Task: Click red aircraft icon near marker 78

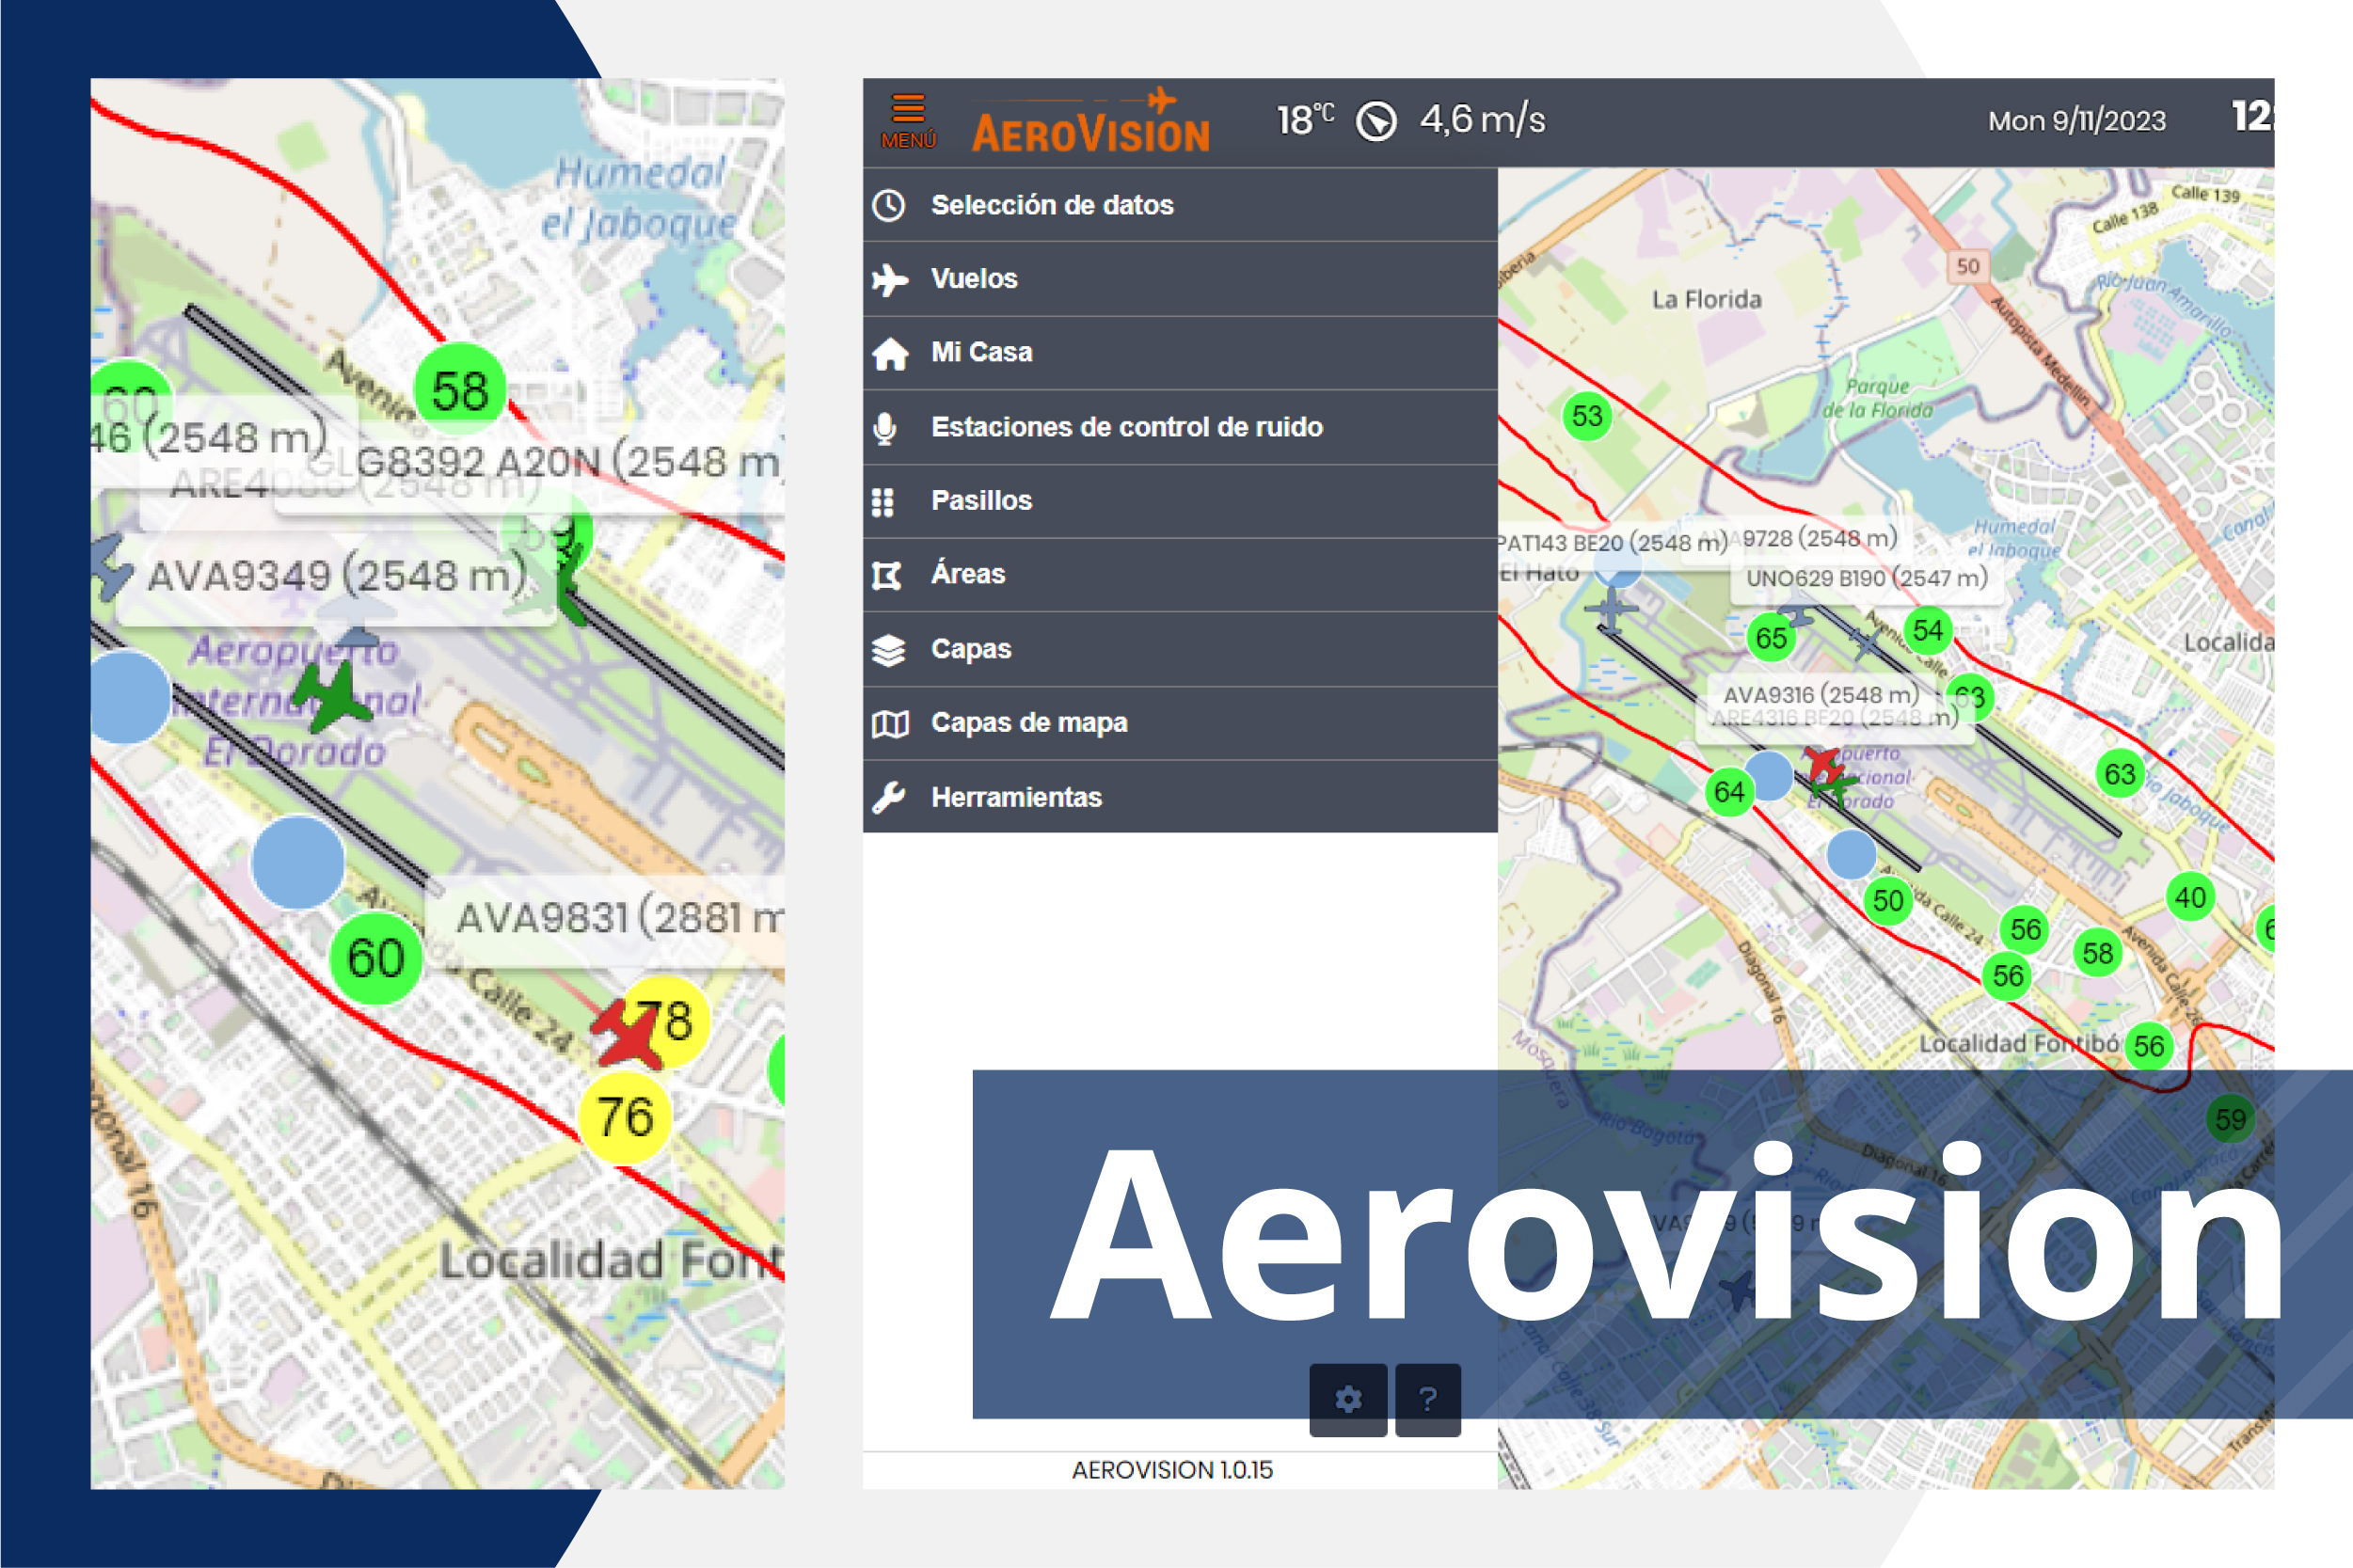Action: (628, 1036)
